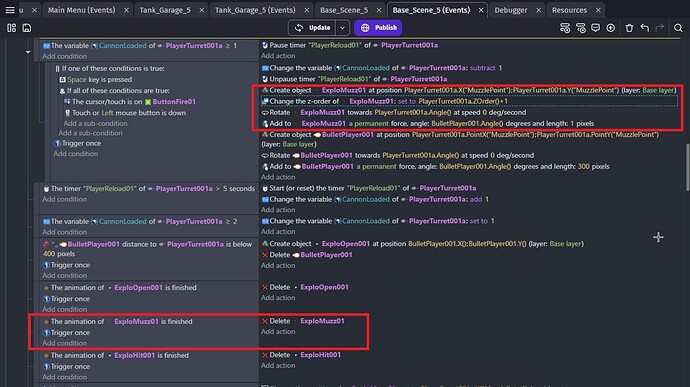Open the project manager panel icon
This screenshot has height=387, width=690.
pyautogui.click(x=11, y=28)
